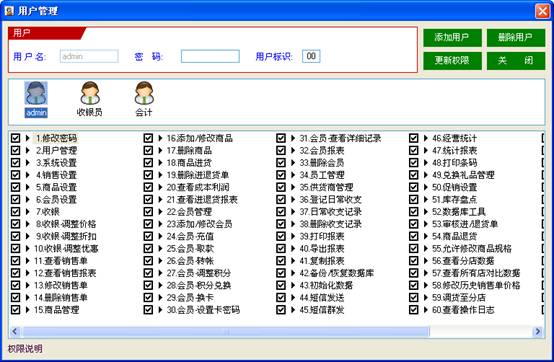
Task: Click the right scroll arrow
Action: (538, 331)
